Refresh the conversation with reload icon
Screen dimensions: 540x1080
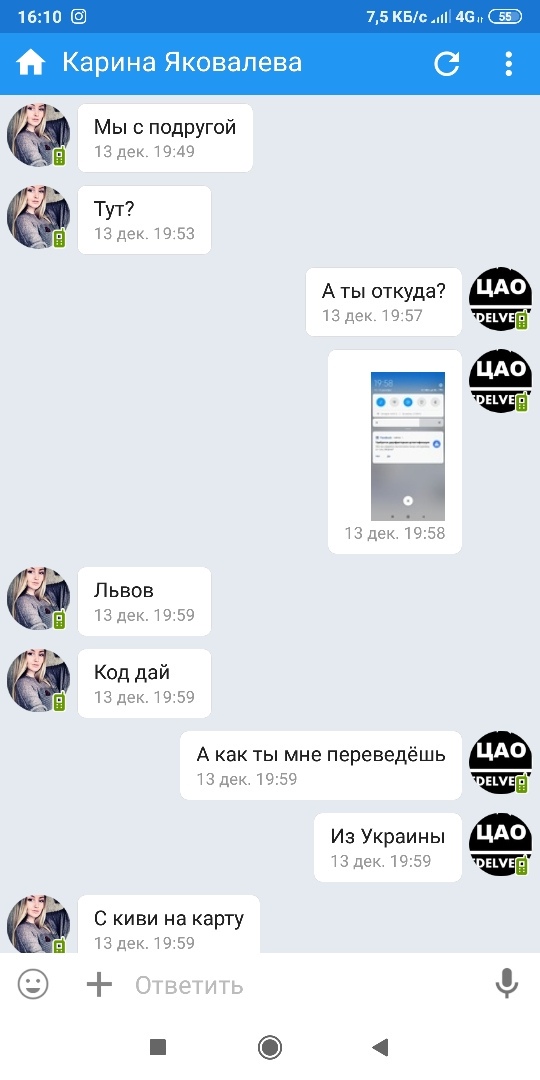446,63
